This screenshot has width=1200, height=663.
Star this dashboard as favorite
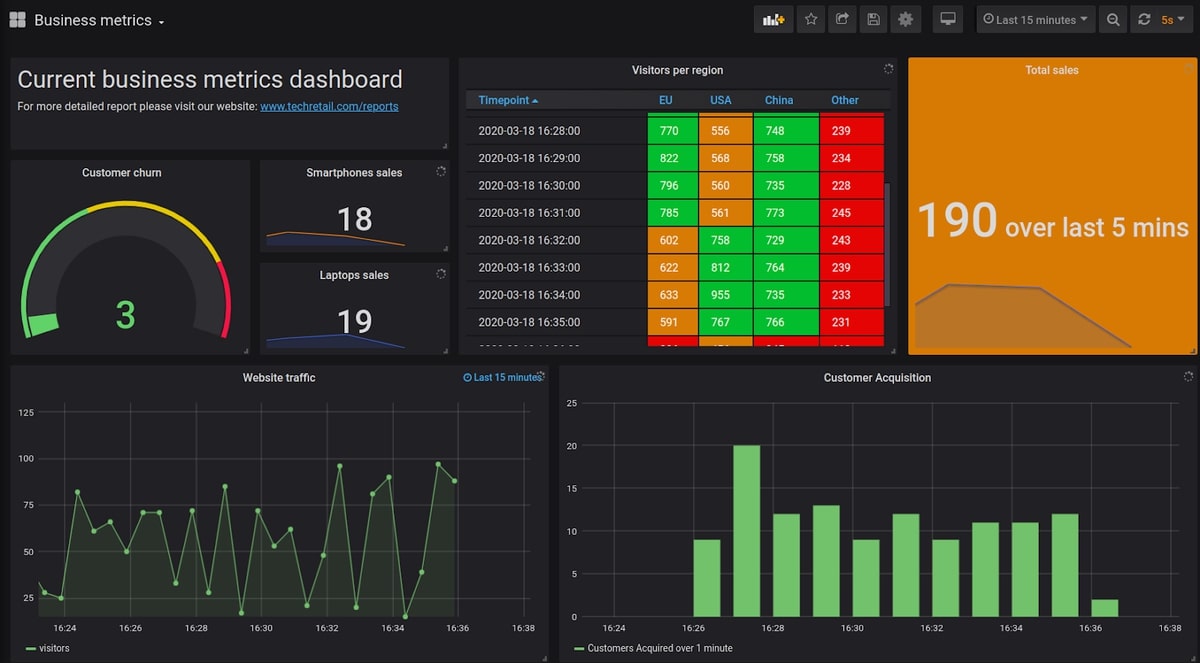point(811,19)
